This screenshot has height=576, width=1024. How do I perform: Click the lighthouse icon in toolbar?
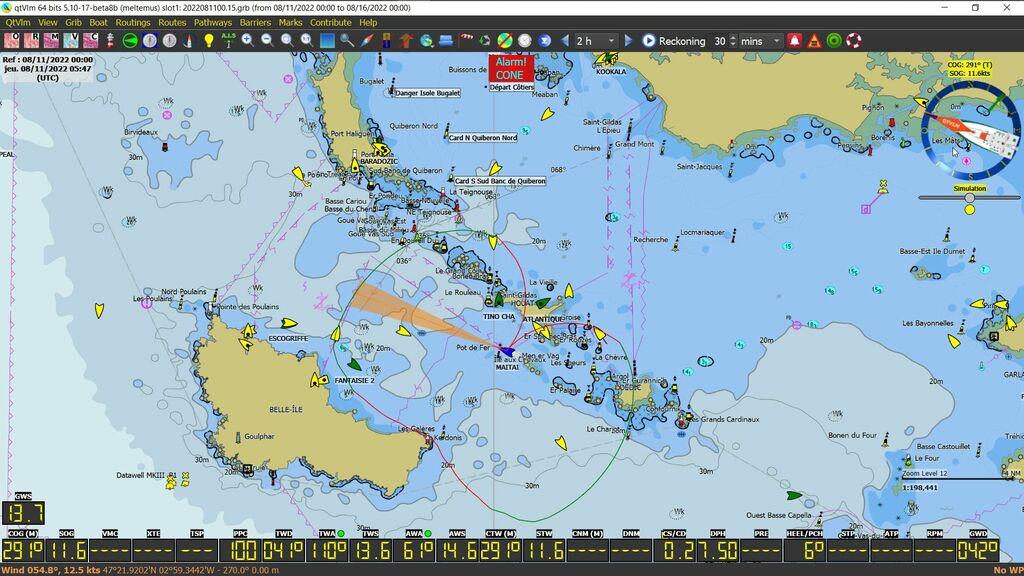coord(110,40)
